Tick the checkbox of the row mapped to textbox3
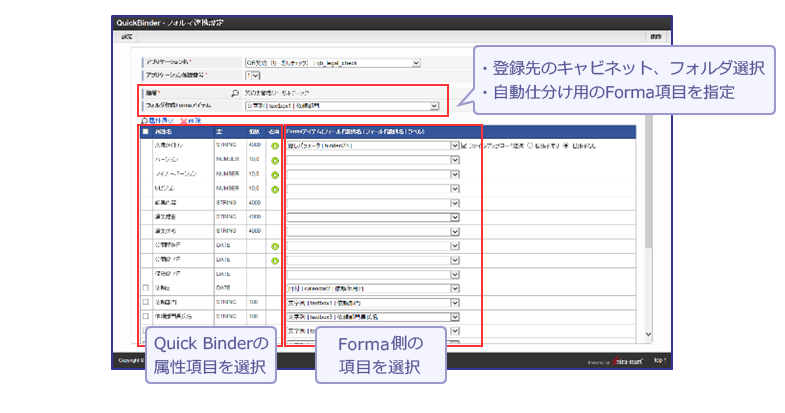 [146, 316]
